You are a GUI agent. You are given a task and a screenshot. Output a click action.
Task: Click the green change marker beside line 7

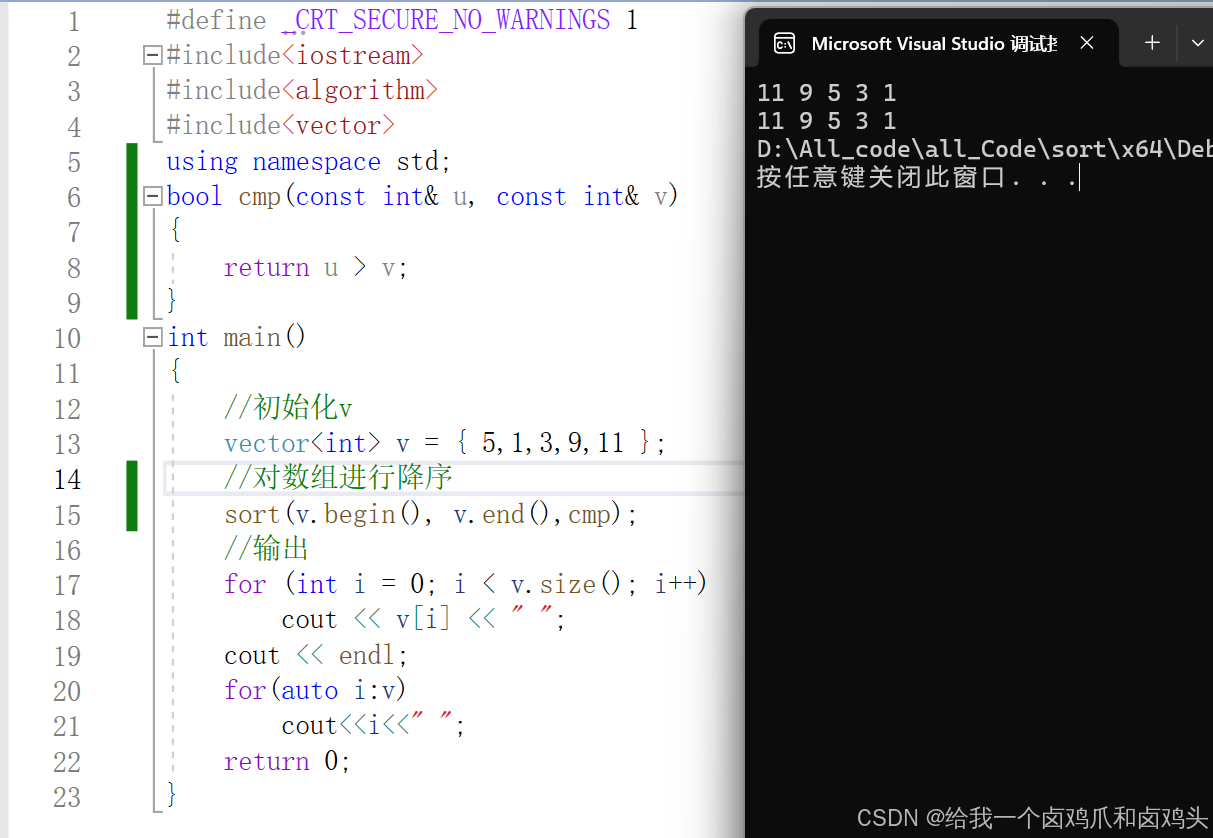(x=132, y=231)
